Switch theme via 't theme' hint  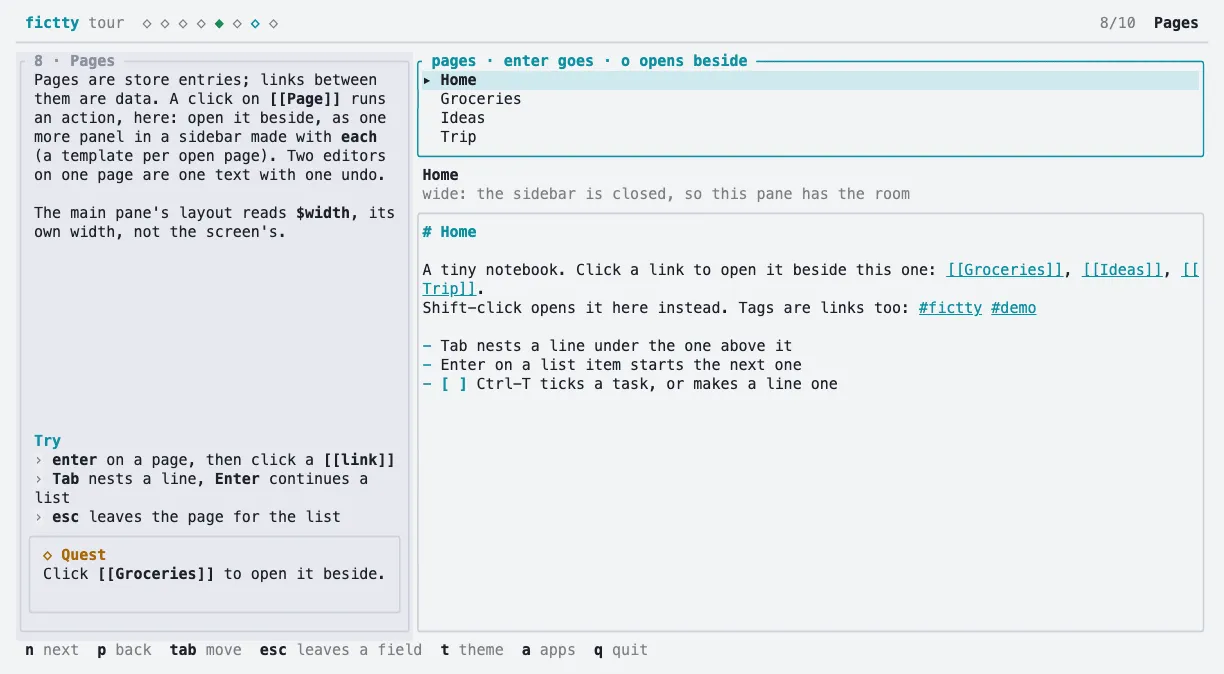tap(472, 650)
